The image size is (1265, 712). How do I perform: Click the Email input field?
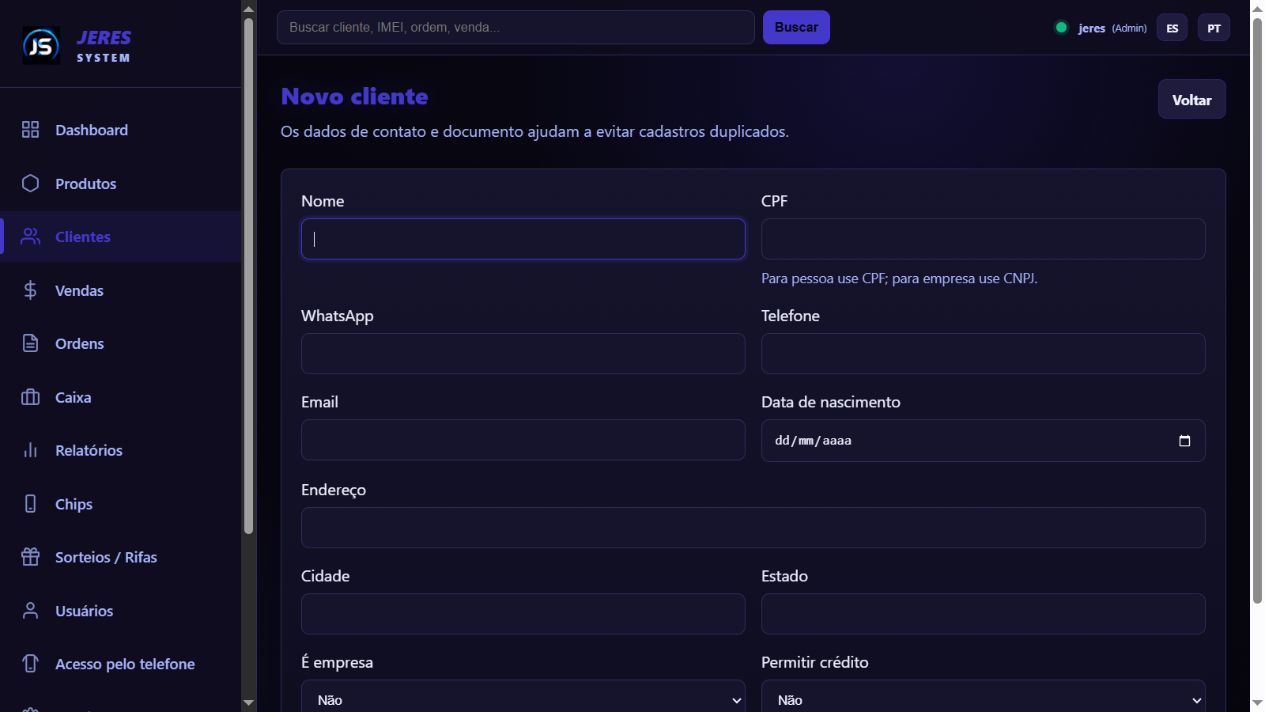[523, 440]
